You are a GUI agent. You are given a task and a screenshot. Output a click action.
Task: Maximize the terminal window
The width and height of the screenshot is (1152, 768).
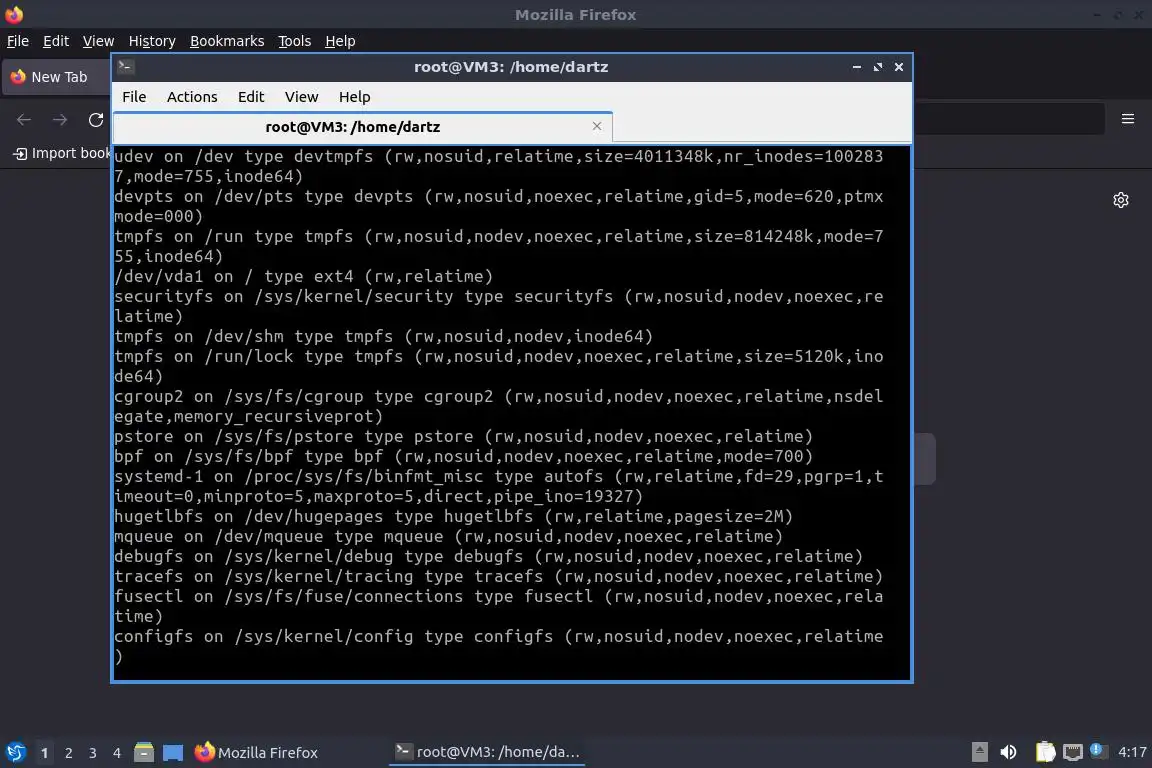[877, 67]
